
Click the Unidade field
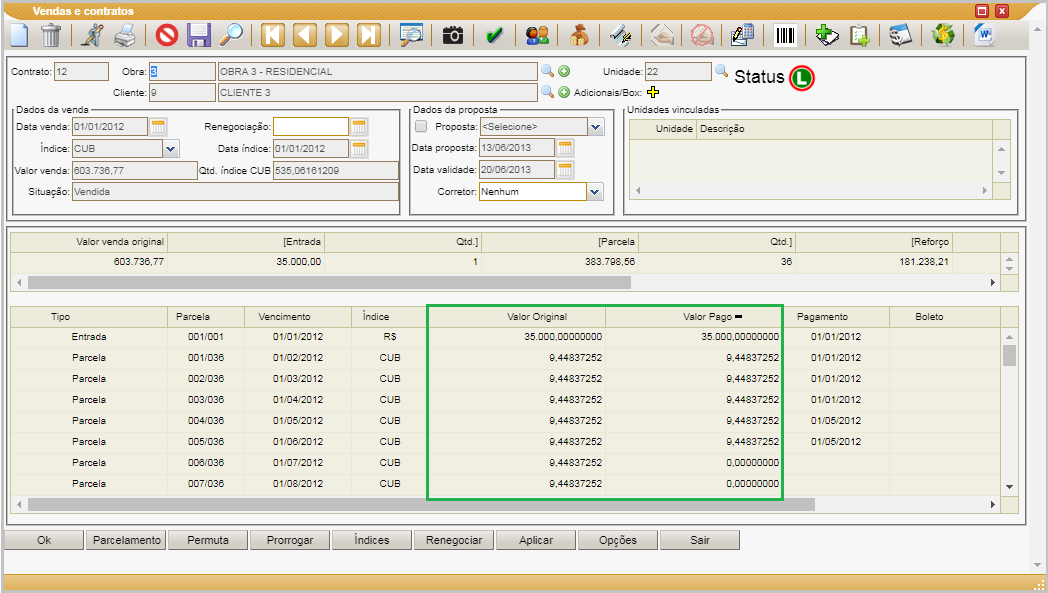tap(678, 72)
